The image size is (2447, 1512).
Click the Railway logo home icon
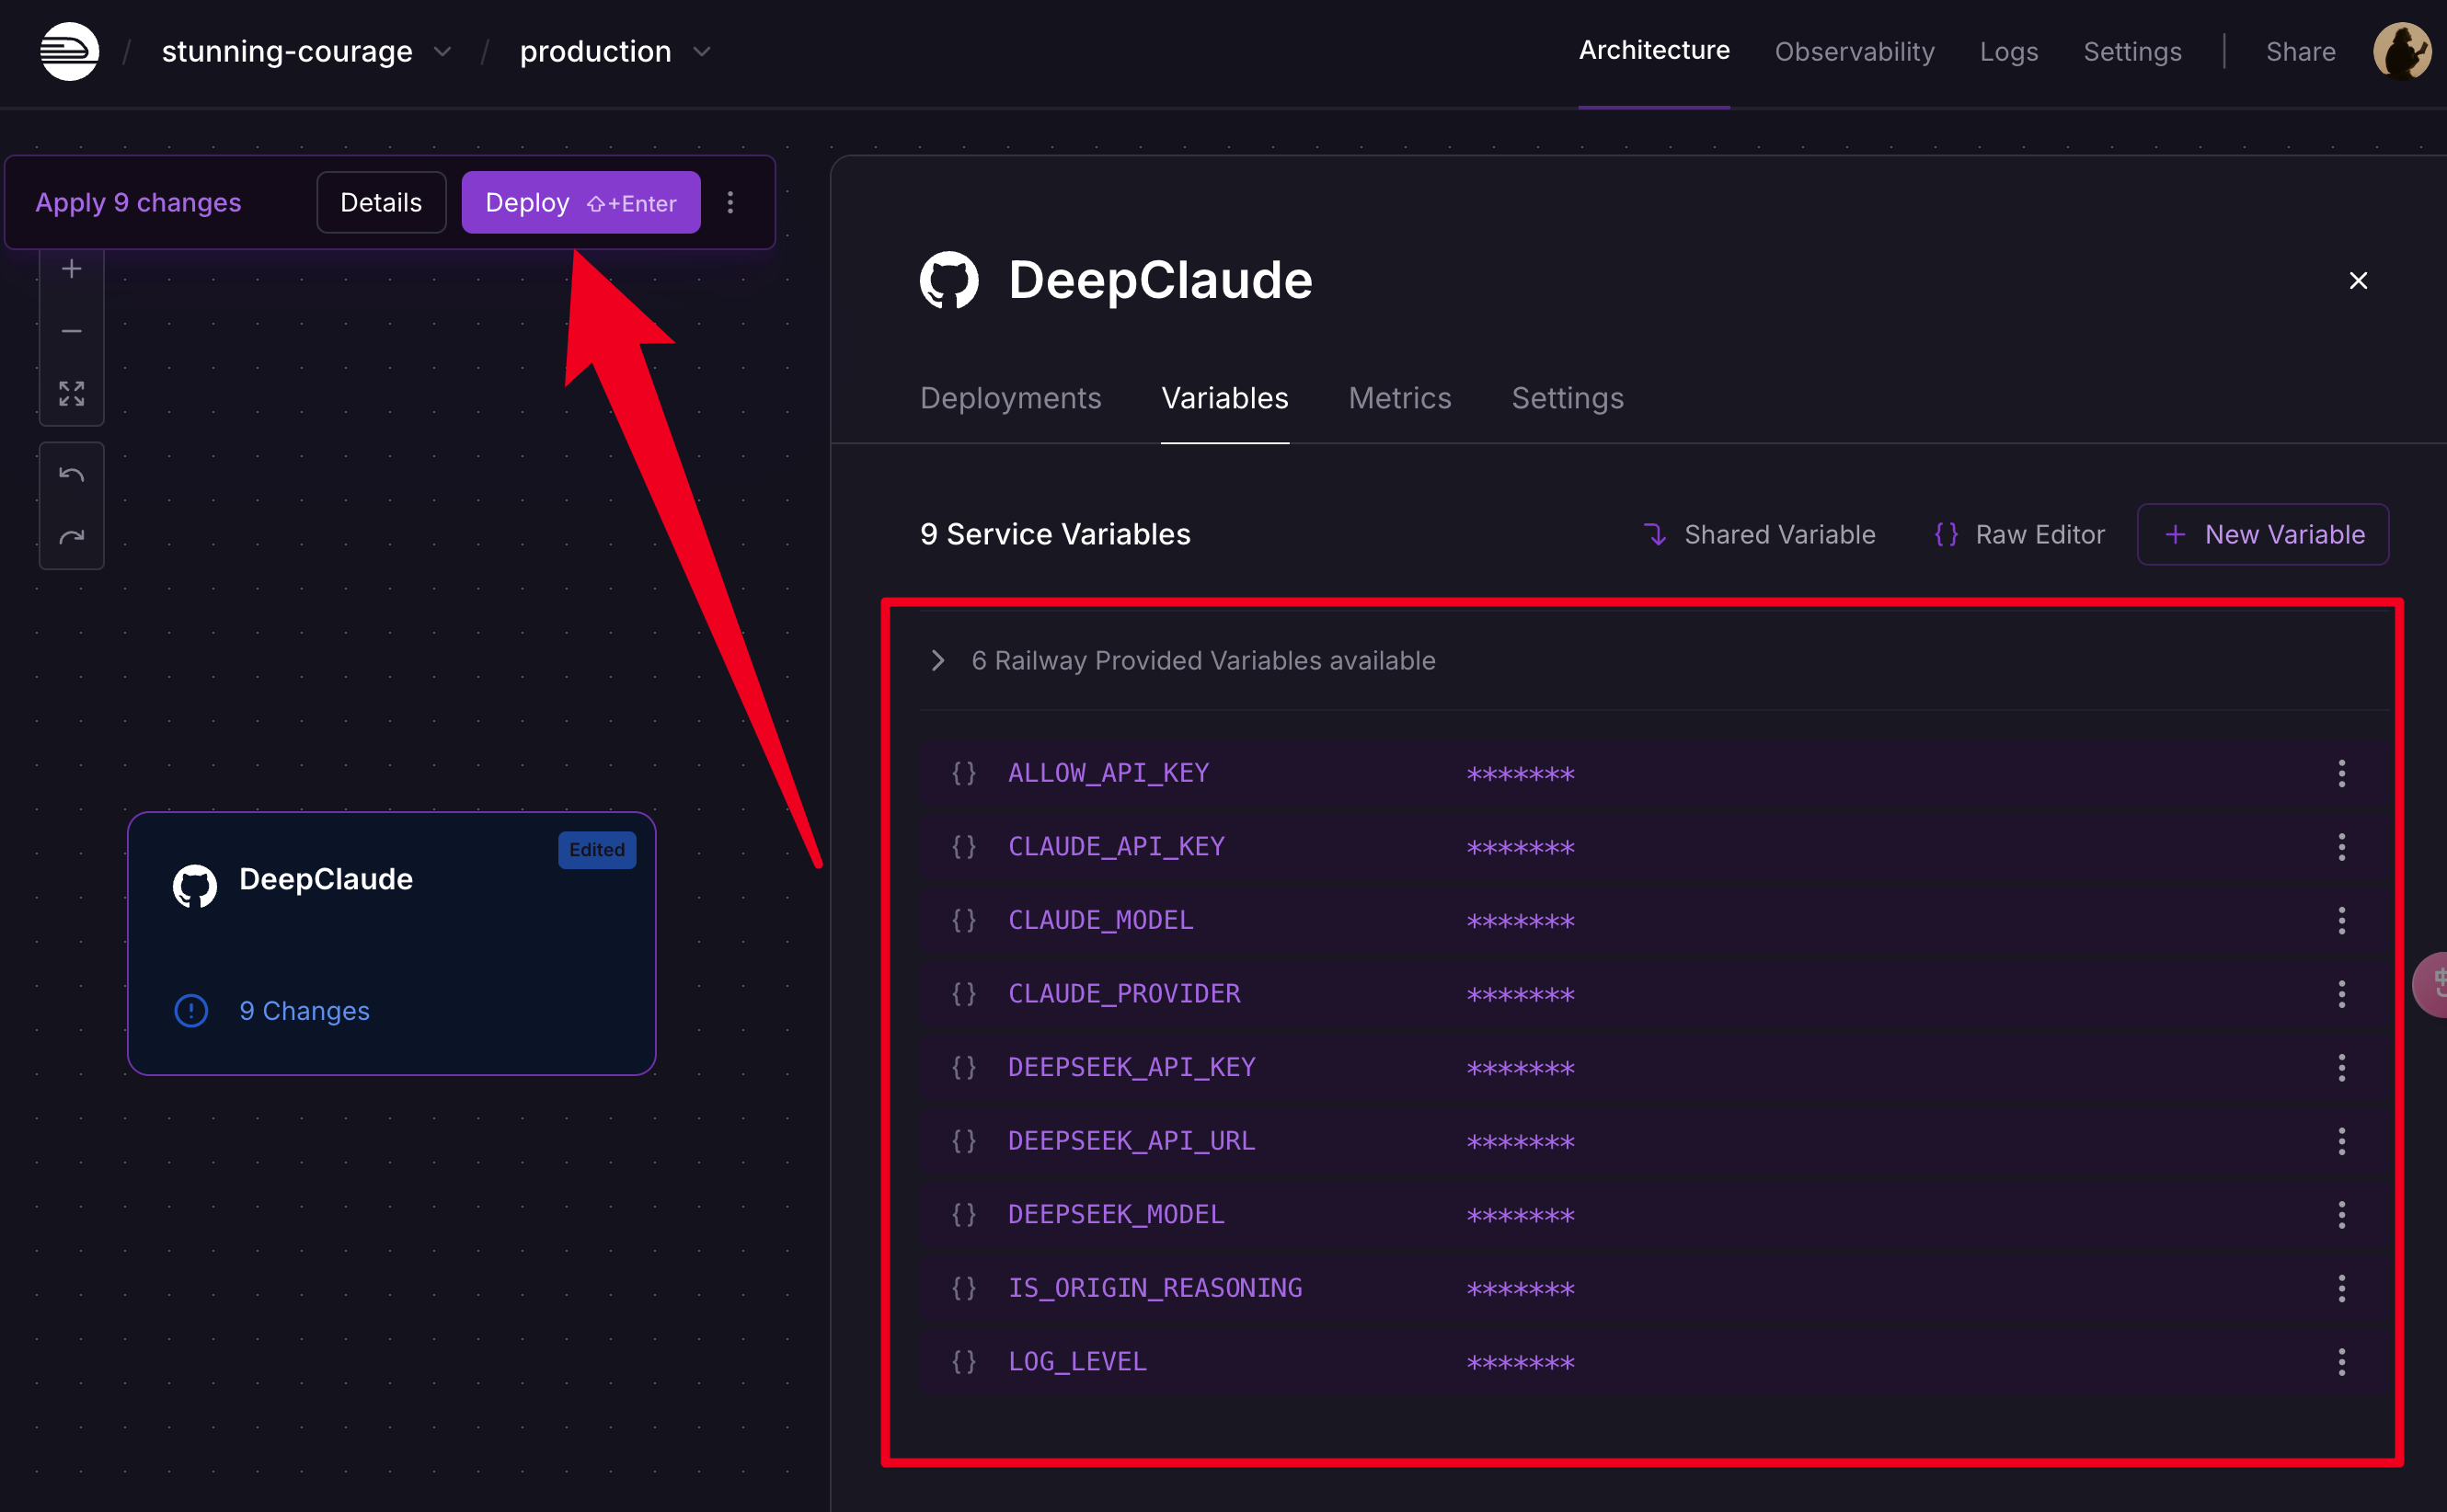(x=69, y=51)
